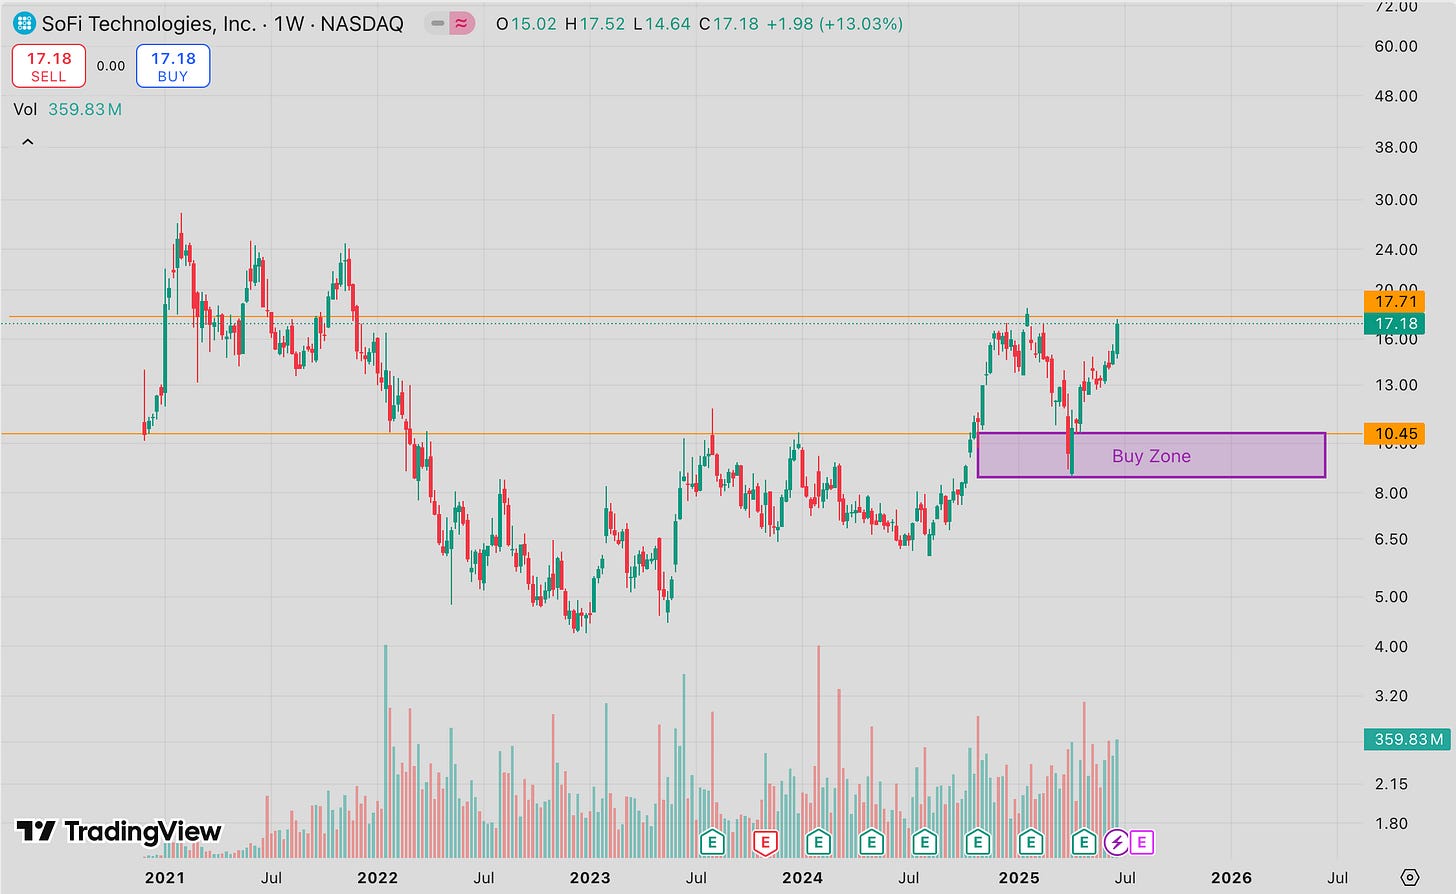The height and width of the screenshot is (894, 1456).
Task: Click the 60.00 price axis label
Action: pyautogui.click(x=1396, y=46)
